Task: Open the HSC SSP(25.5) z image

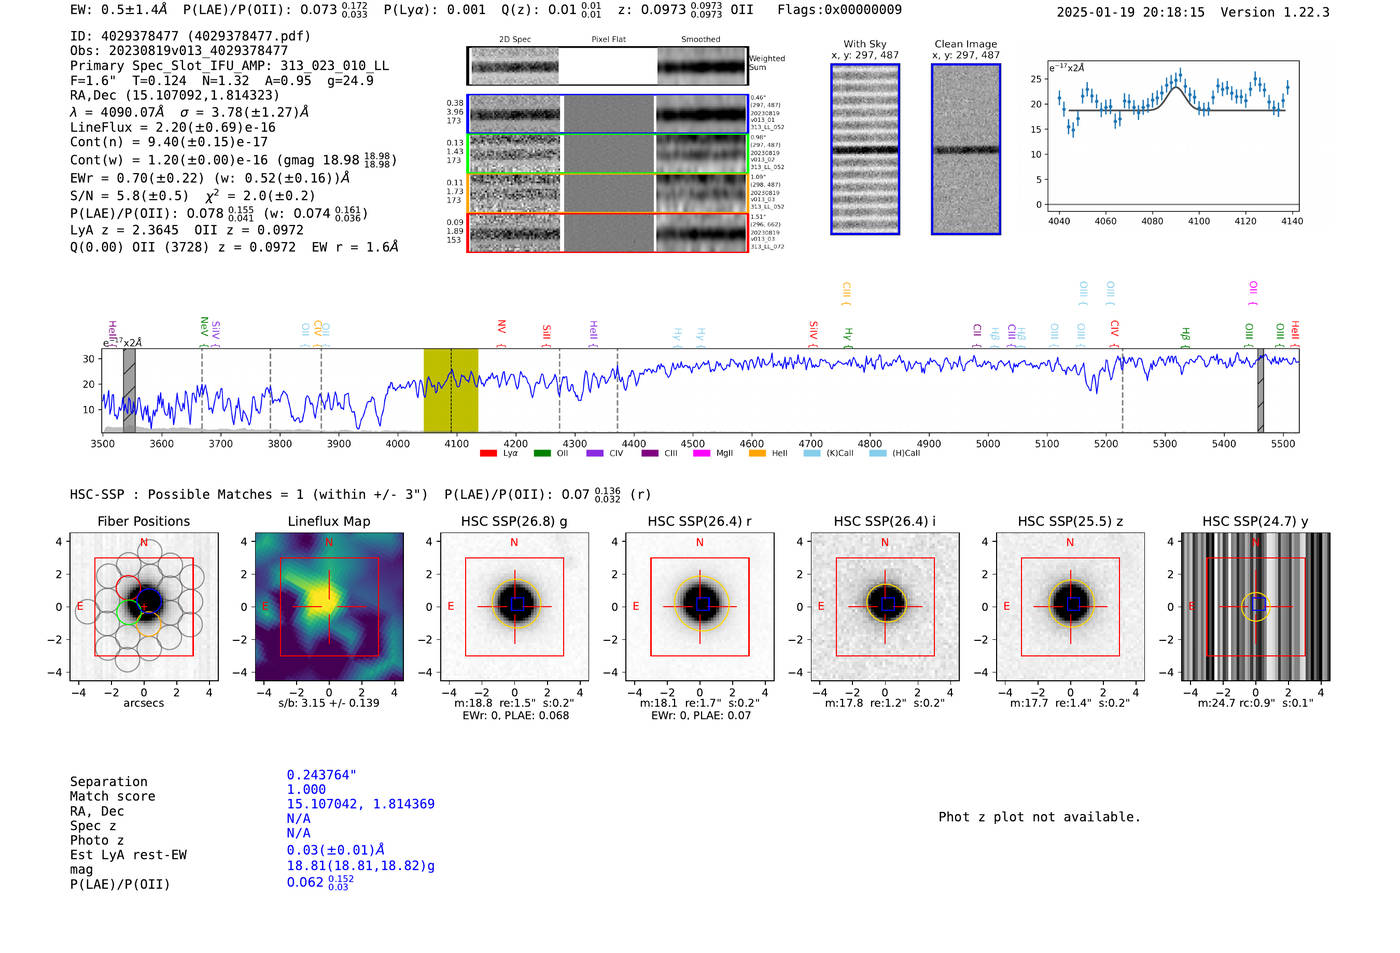Action: coord(1070,606)
